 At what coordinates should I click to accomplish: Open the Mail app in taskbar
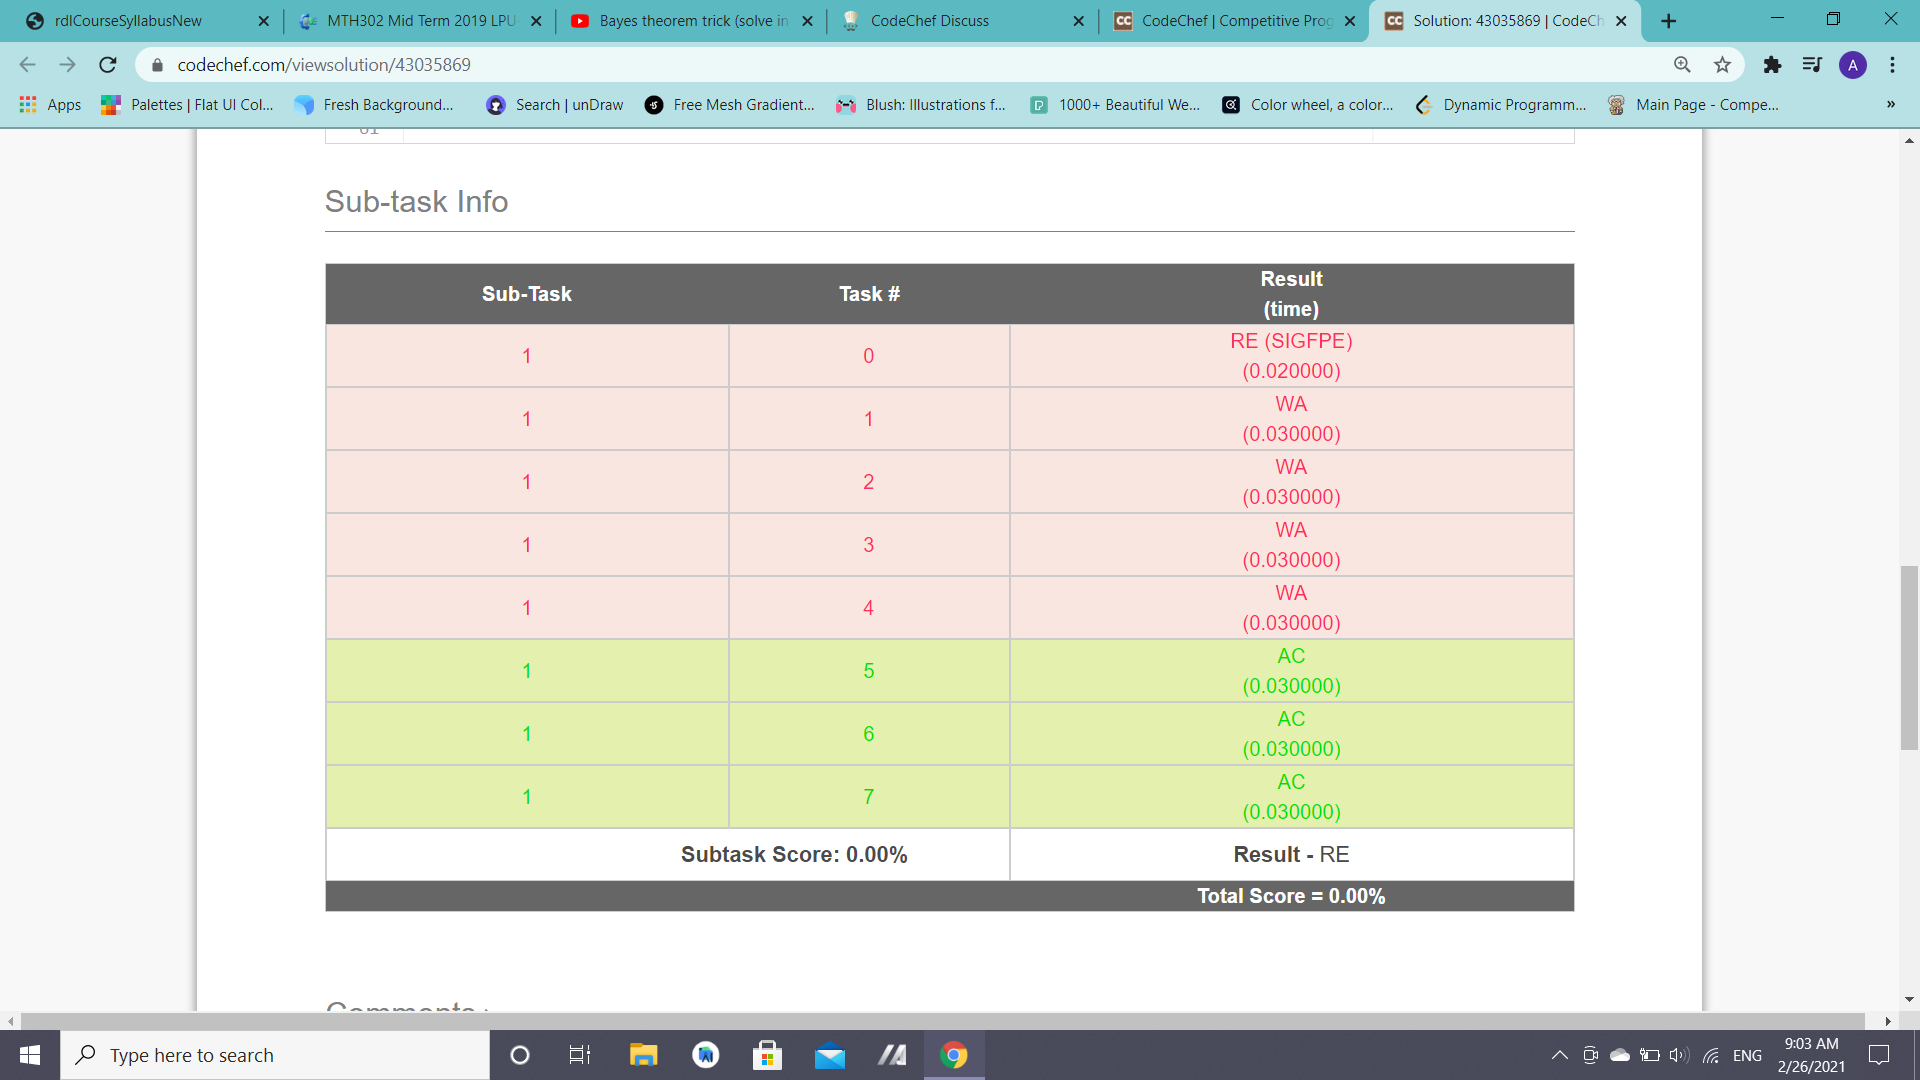coord(829,1055)
